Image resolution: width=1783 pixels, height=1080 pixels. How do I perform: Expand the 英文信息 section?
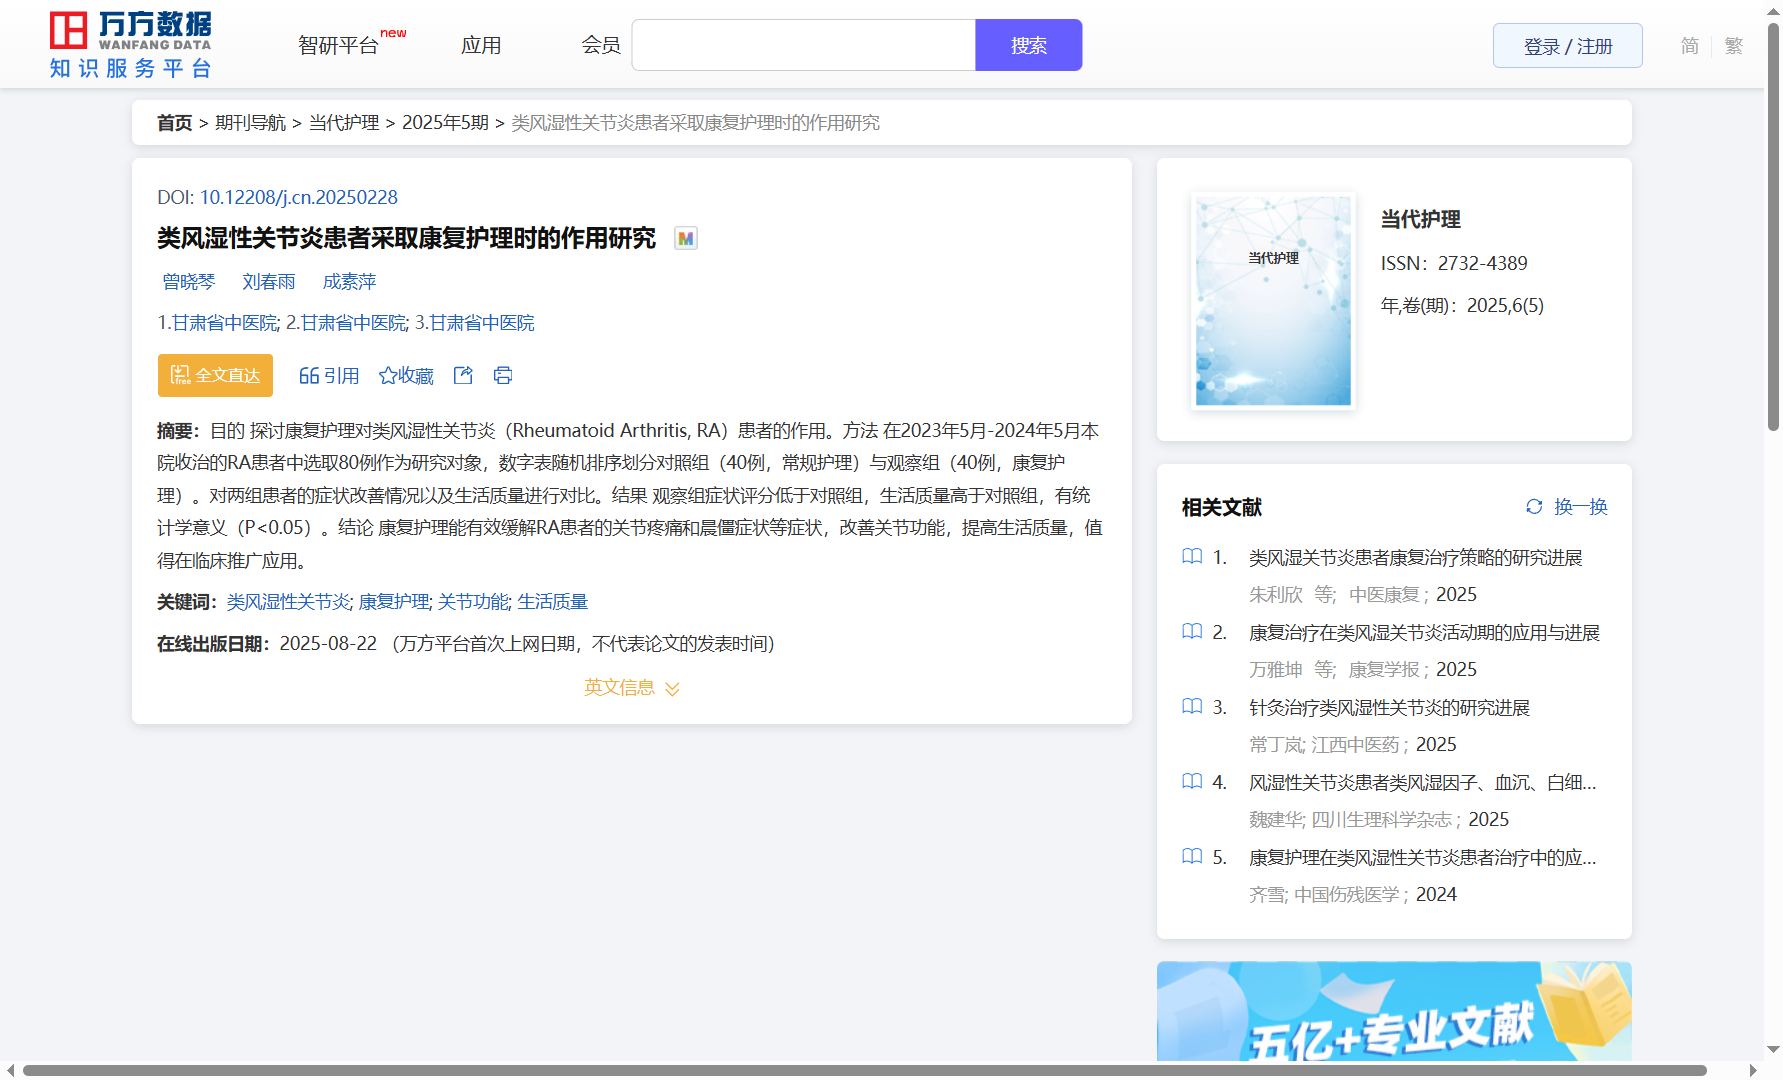pyautogui.click(x=631, y=688)
